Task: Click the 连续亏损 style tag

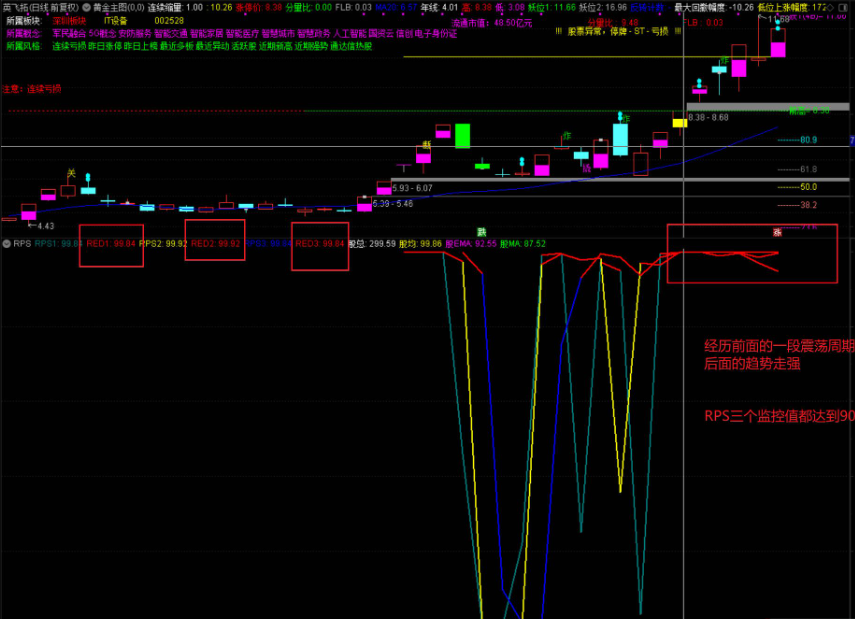Action: (x=69, y=46)
